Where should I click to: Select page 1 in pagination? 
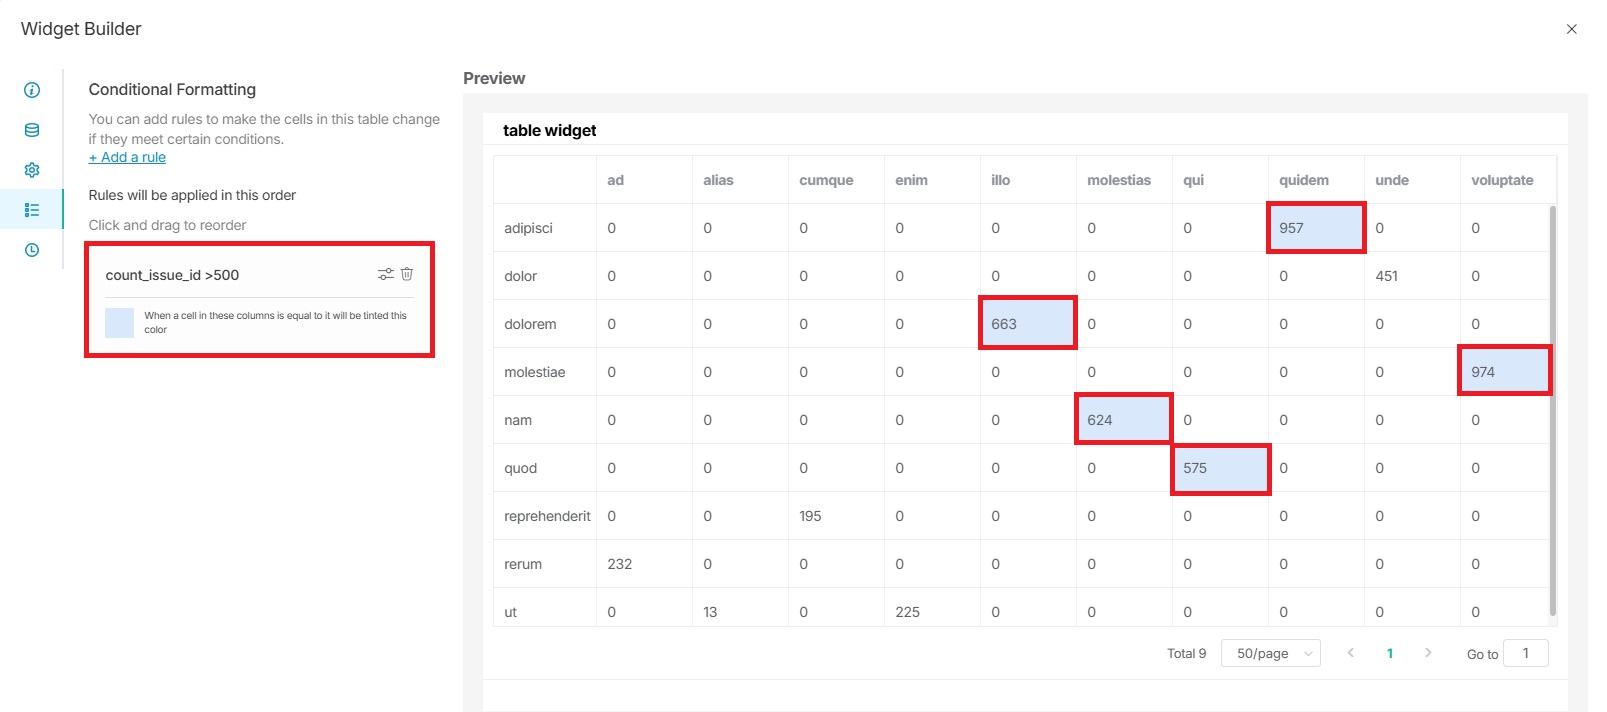1389,653
